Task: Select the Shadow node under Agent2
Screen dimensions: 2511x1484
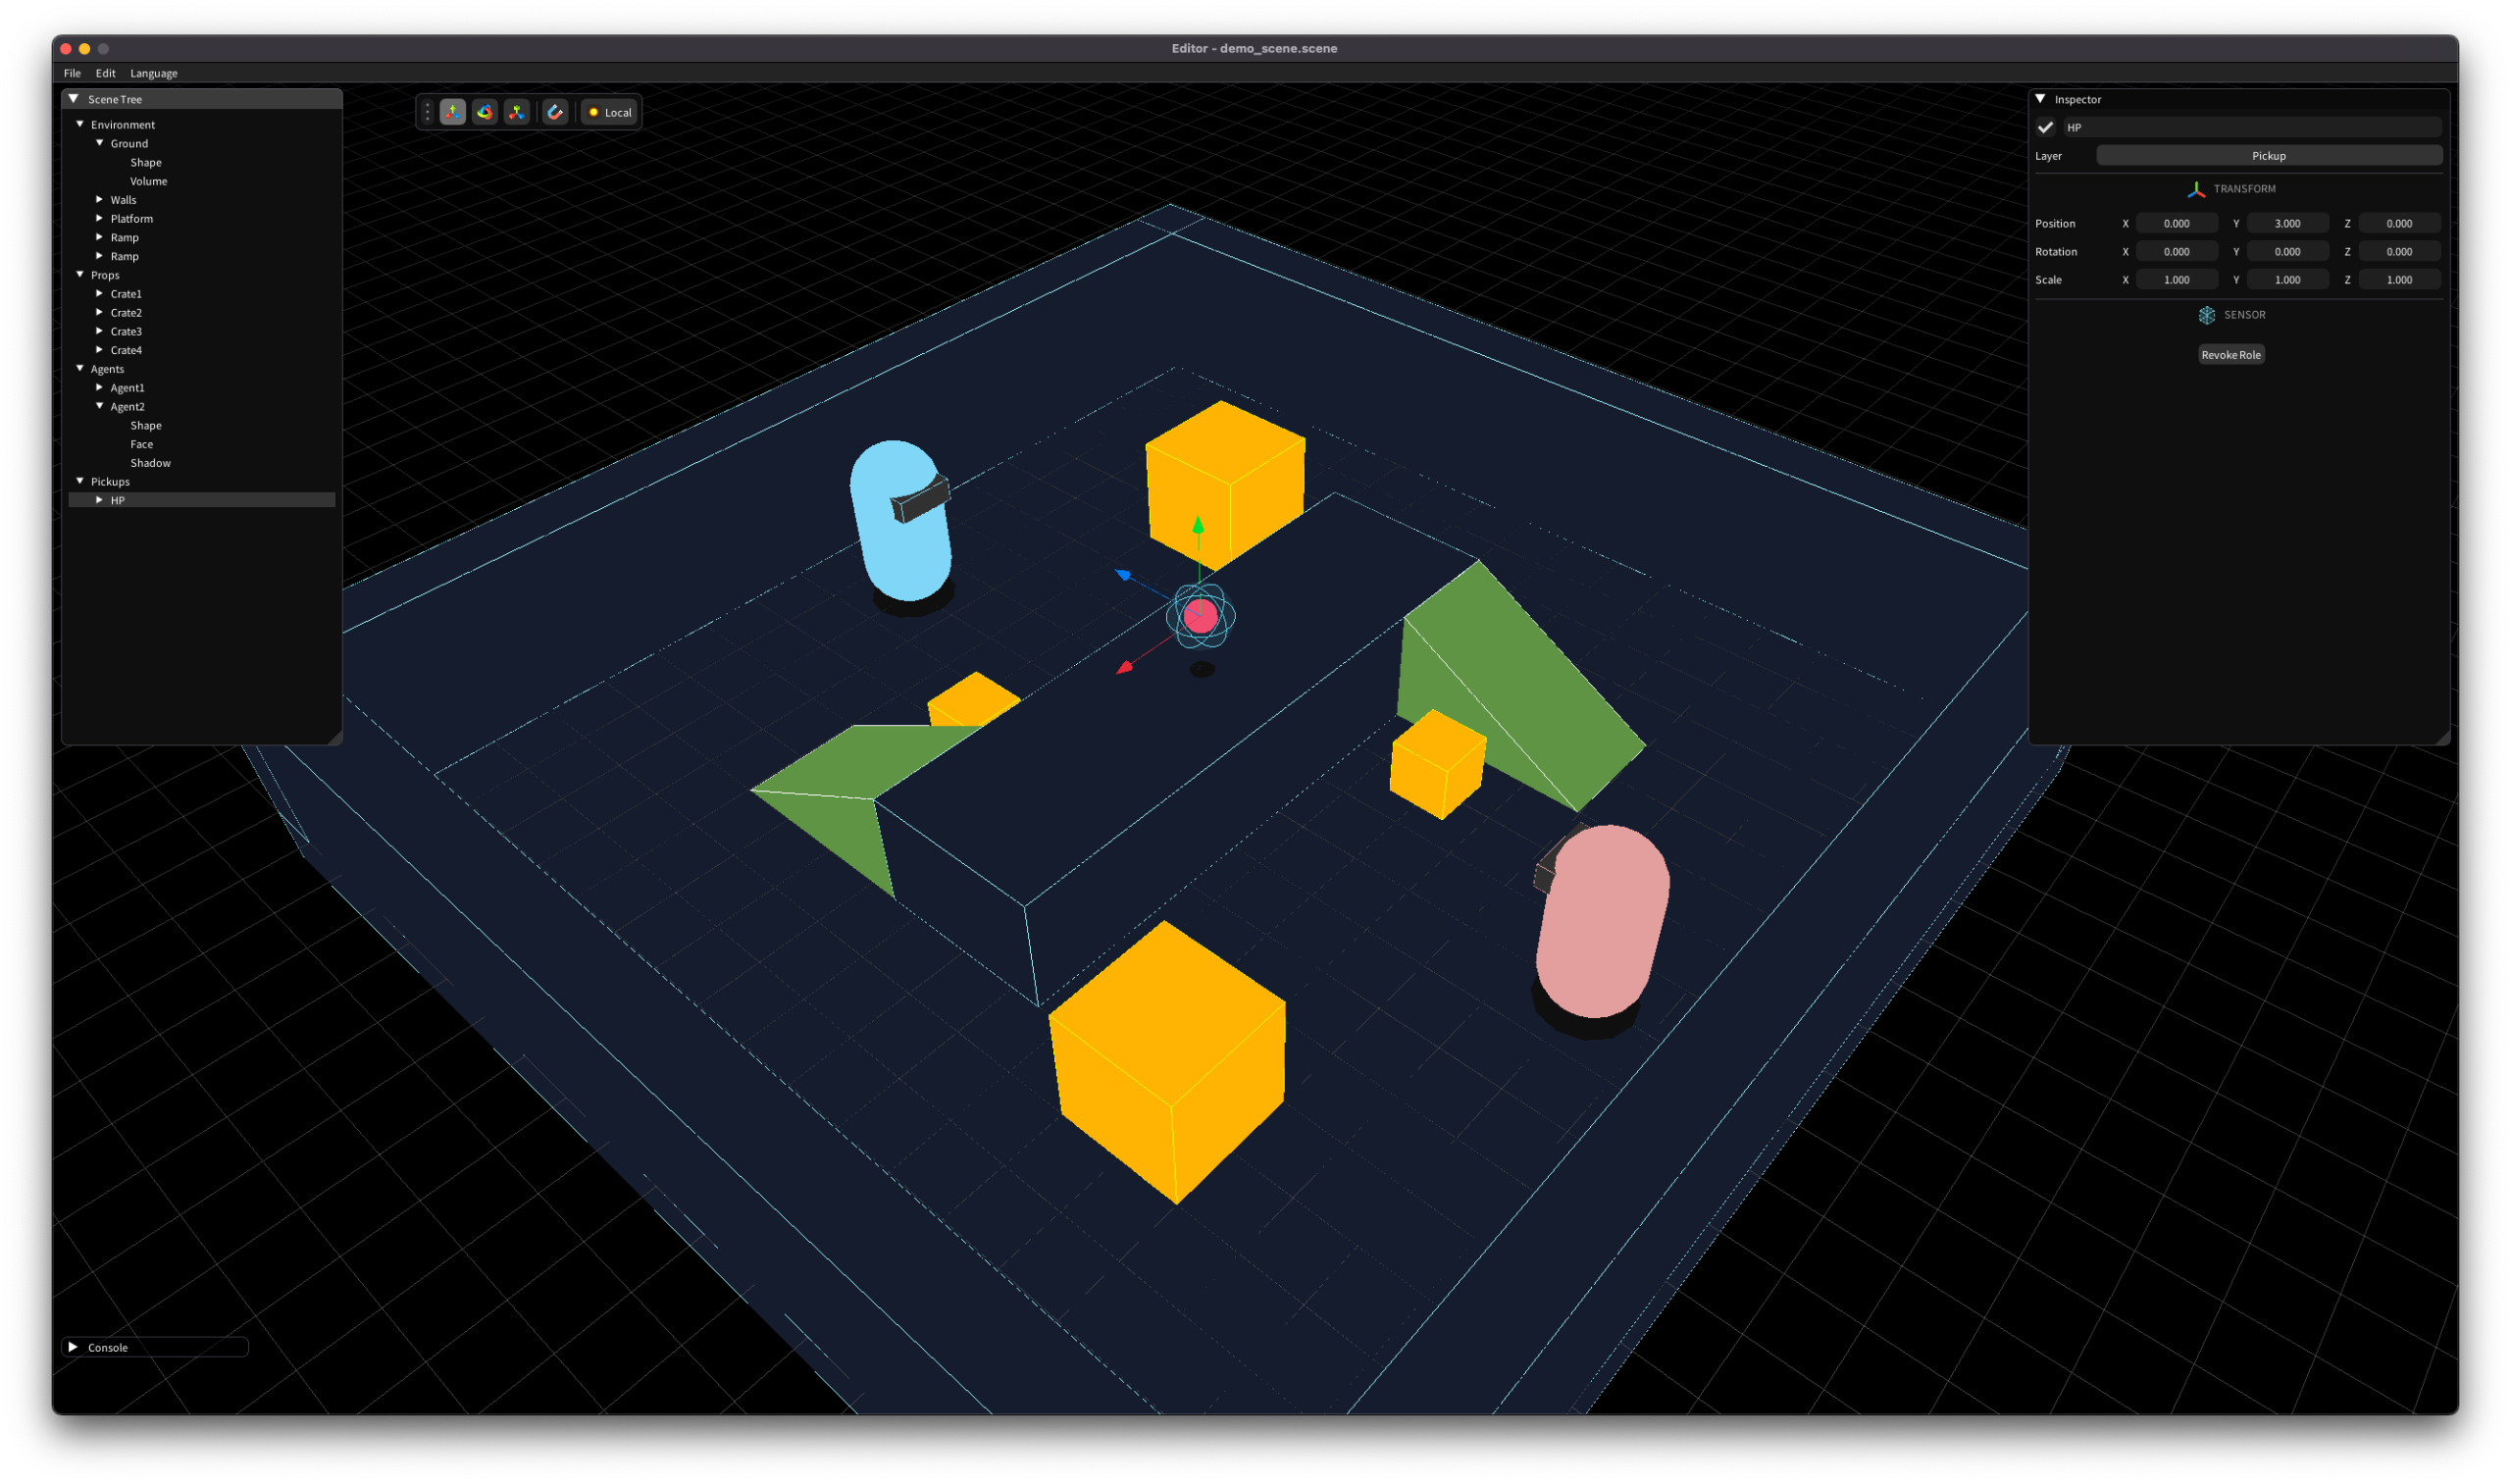Action: [151, 462]
